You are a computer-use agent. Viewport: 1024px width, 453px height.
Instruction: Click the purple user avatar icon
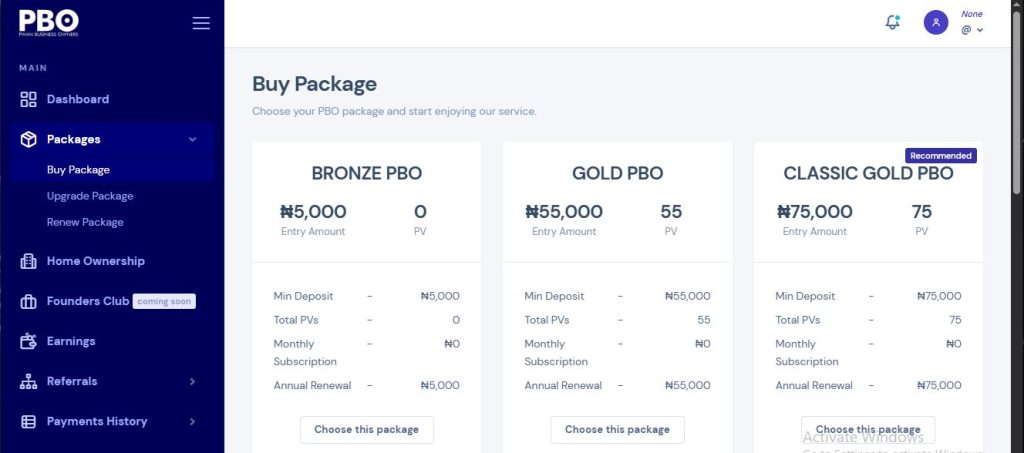tap(936, 23)
